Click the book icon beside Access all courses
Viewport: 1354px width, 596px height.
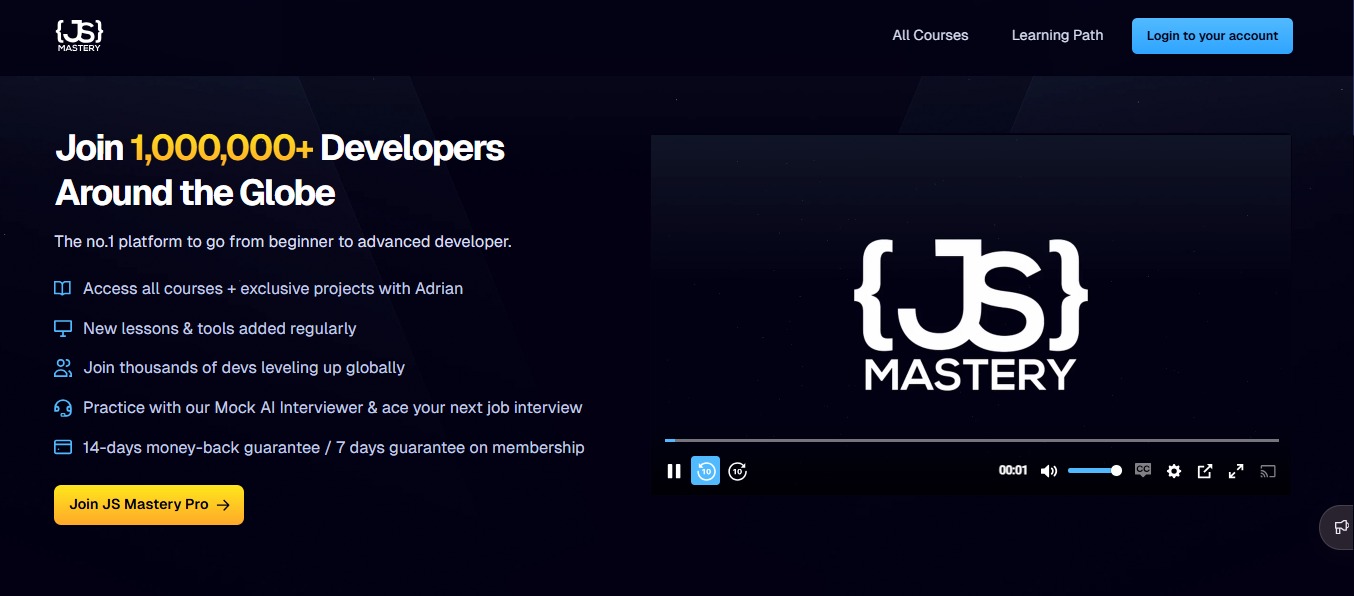(63, 288)
